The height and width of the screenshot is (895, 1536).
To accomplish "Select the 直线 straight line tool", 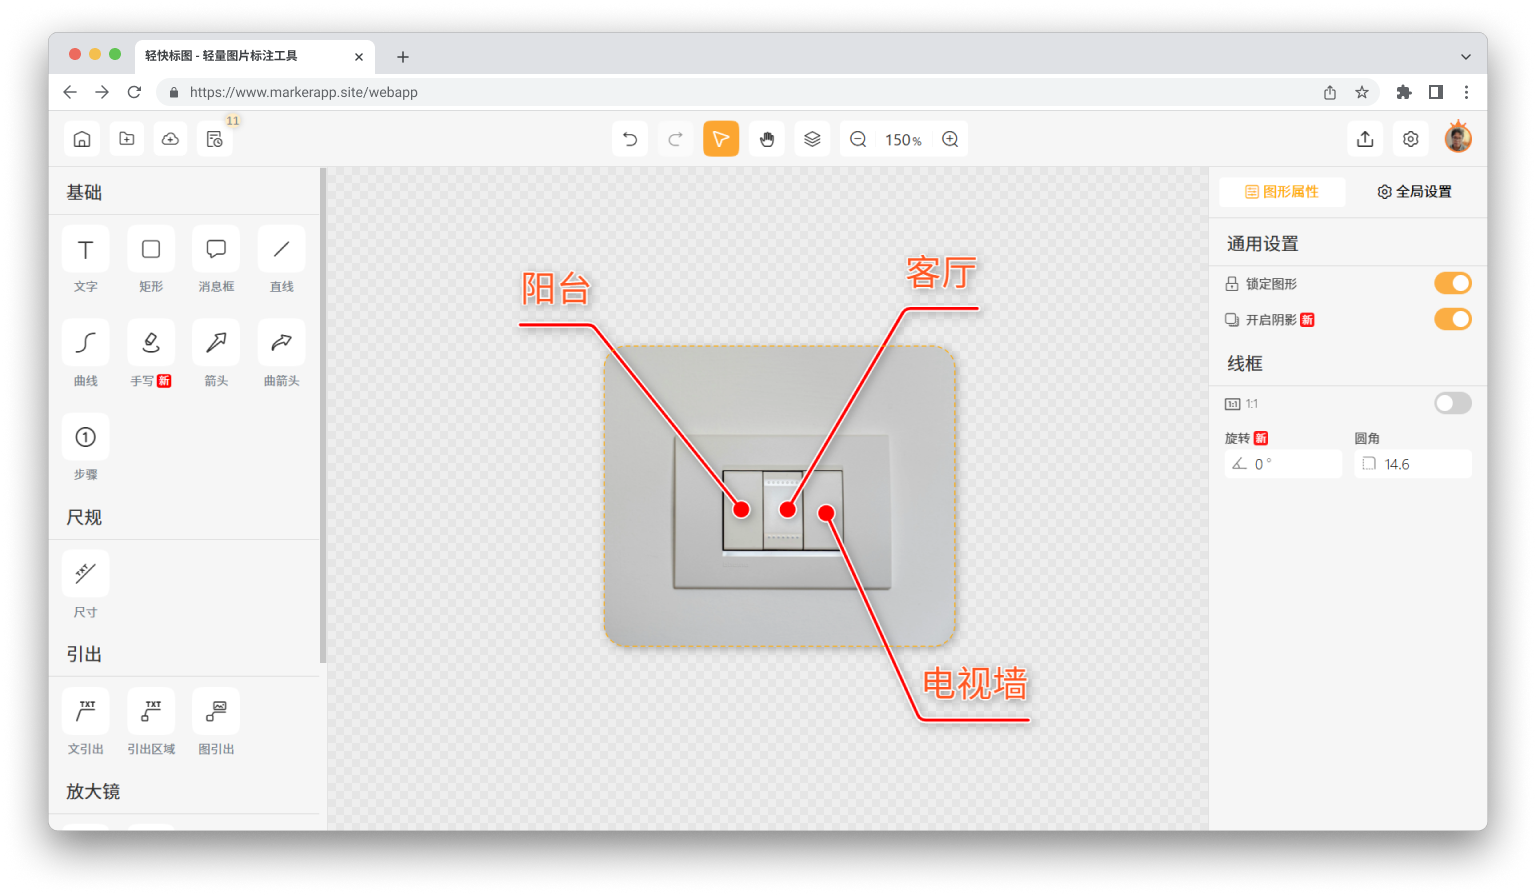I will pyautogui.click(x=282, y=249).
